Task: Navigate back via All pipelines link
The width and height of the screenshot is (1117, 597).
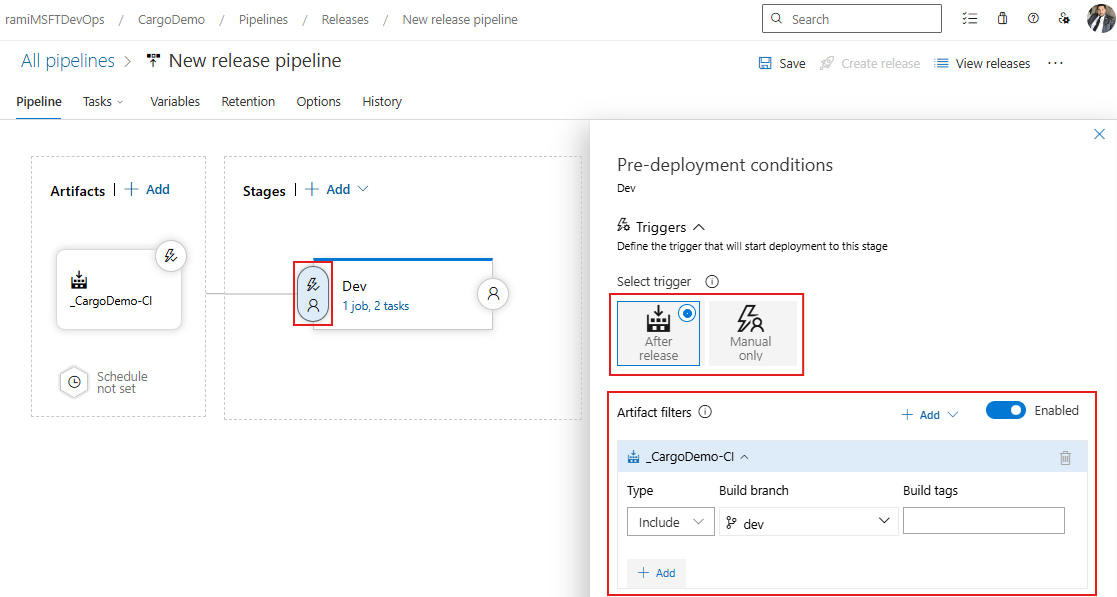Action: pyautogui.click(x=66, y=60)
